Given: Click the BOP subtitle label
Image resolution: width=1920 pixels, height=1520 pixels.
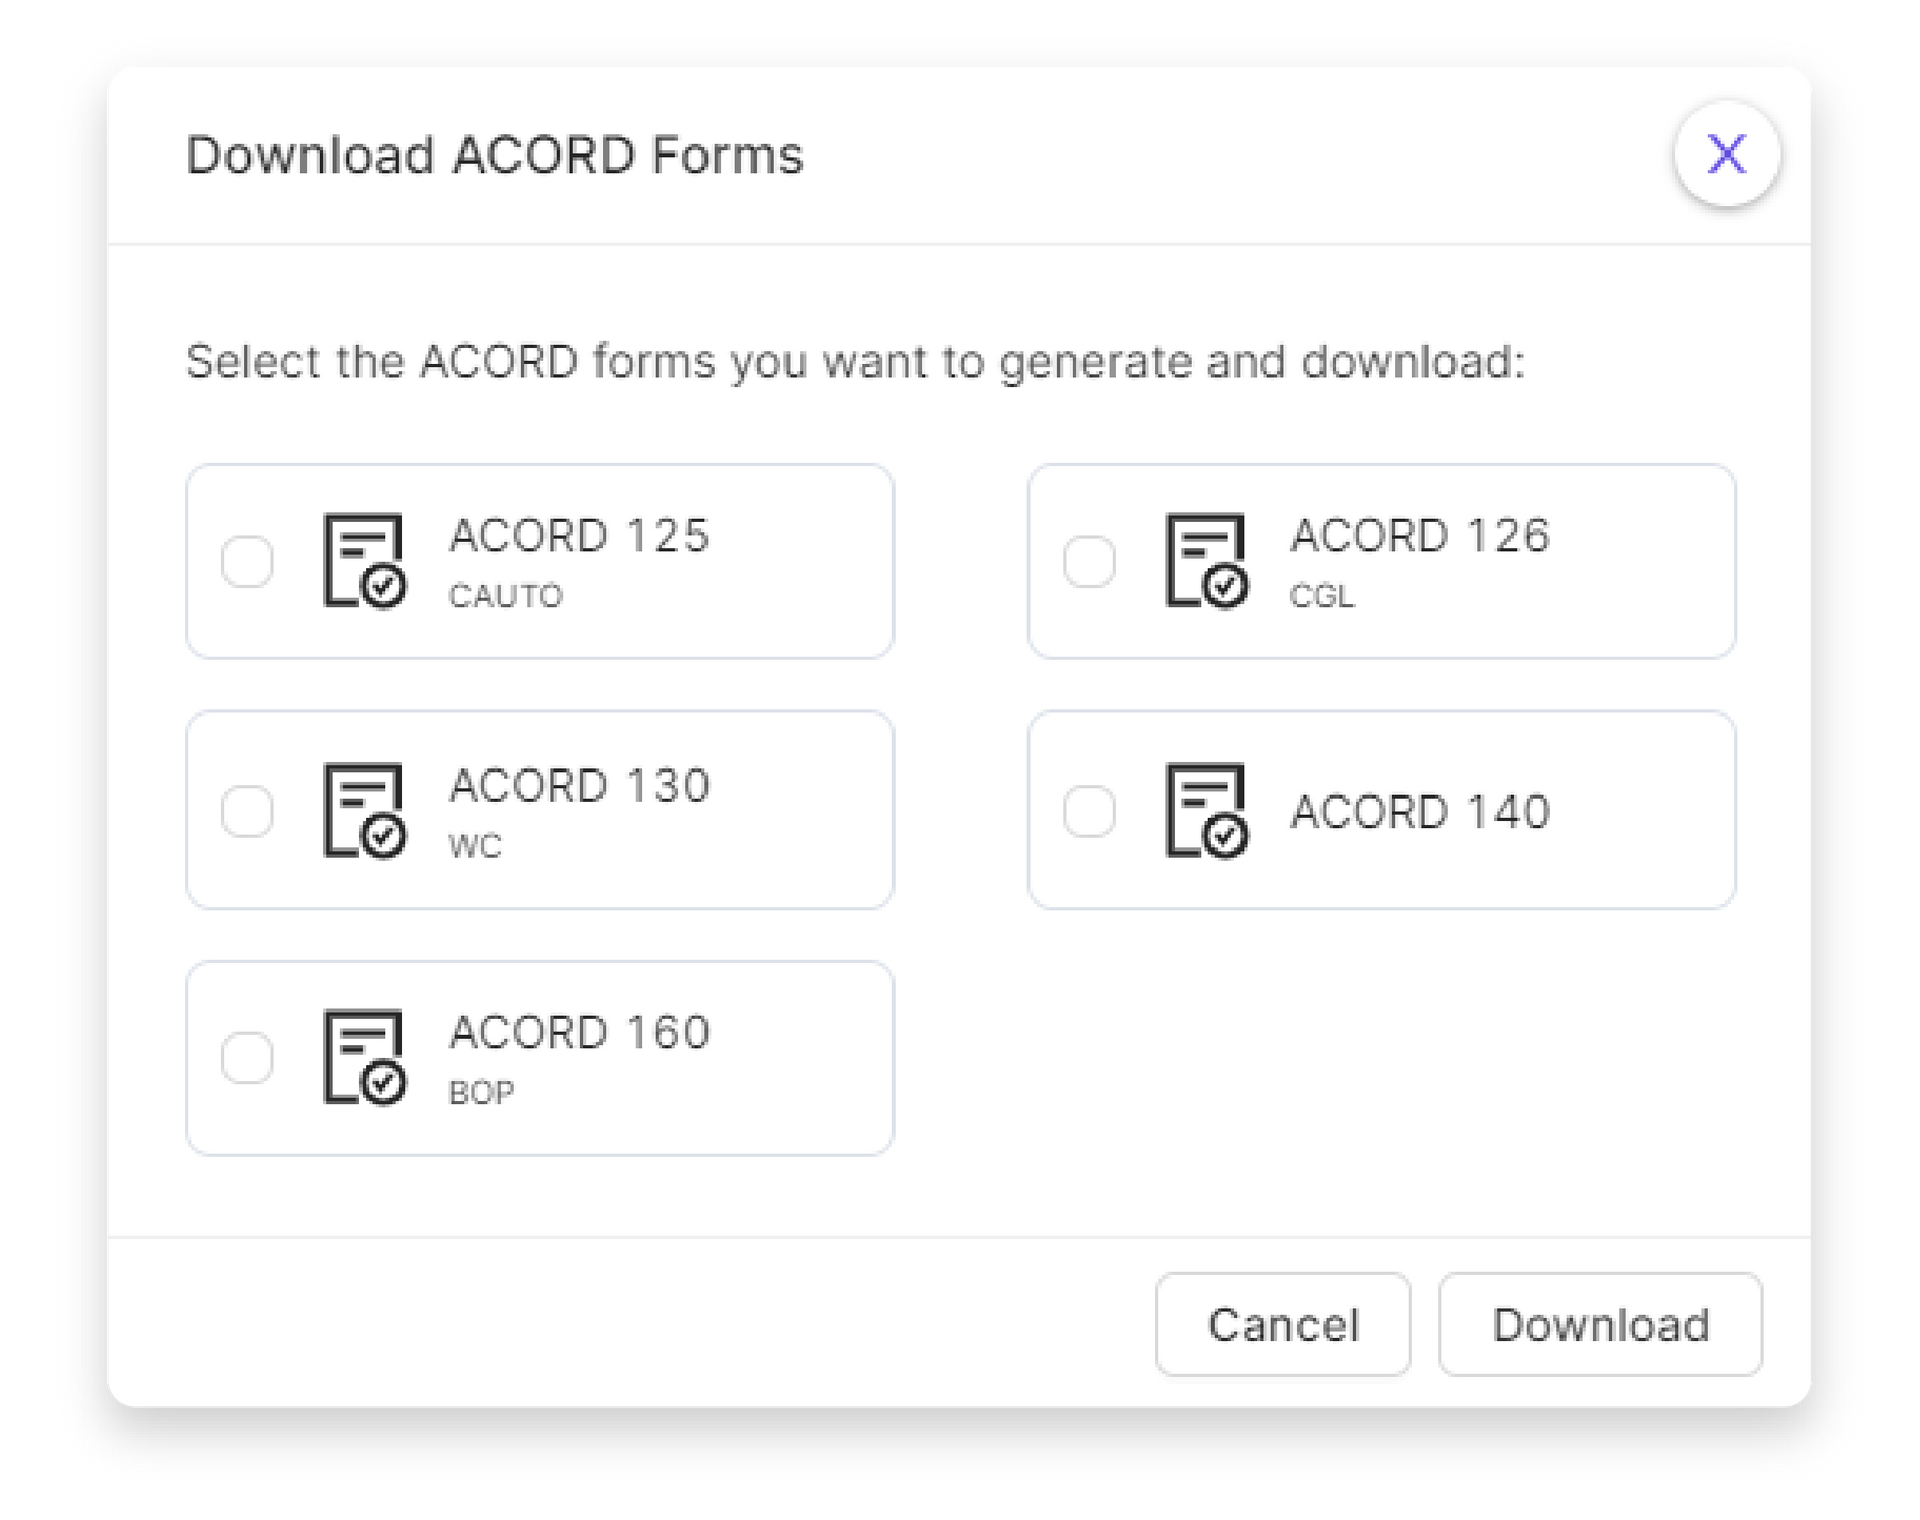Looking at the screenshot, I should tap(482, 1093).
